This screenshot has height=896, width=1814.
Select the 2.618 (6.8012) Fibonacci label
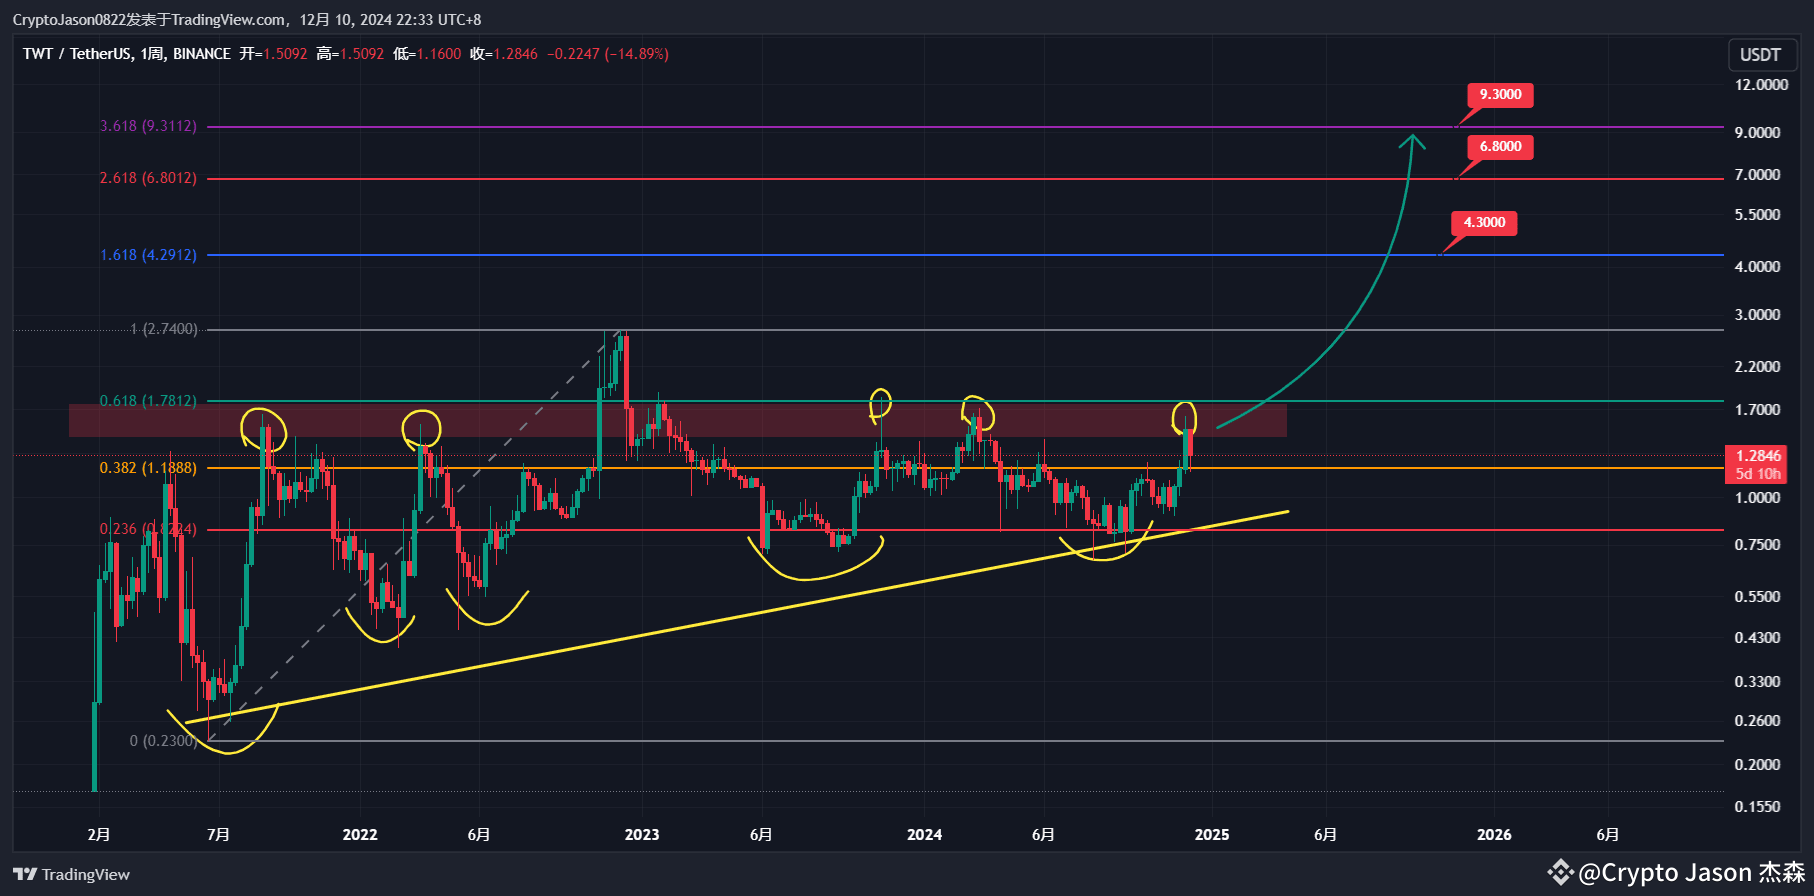pos(148,178)
